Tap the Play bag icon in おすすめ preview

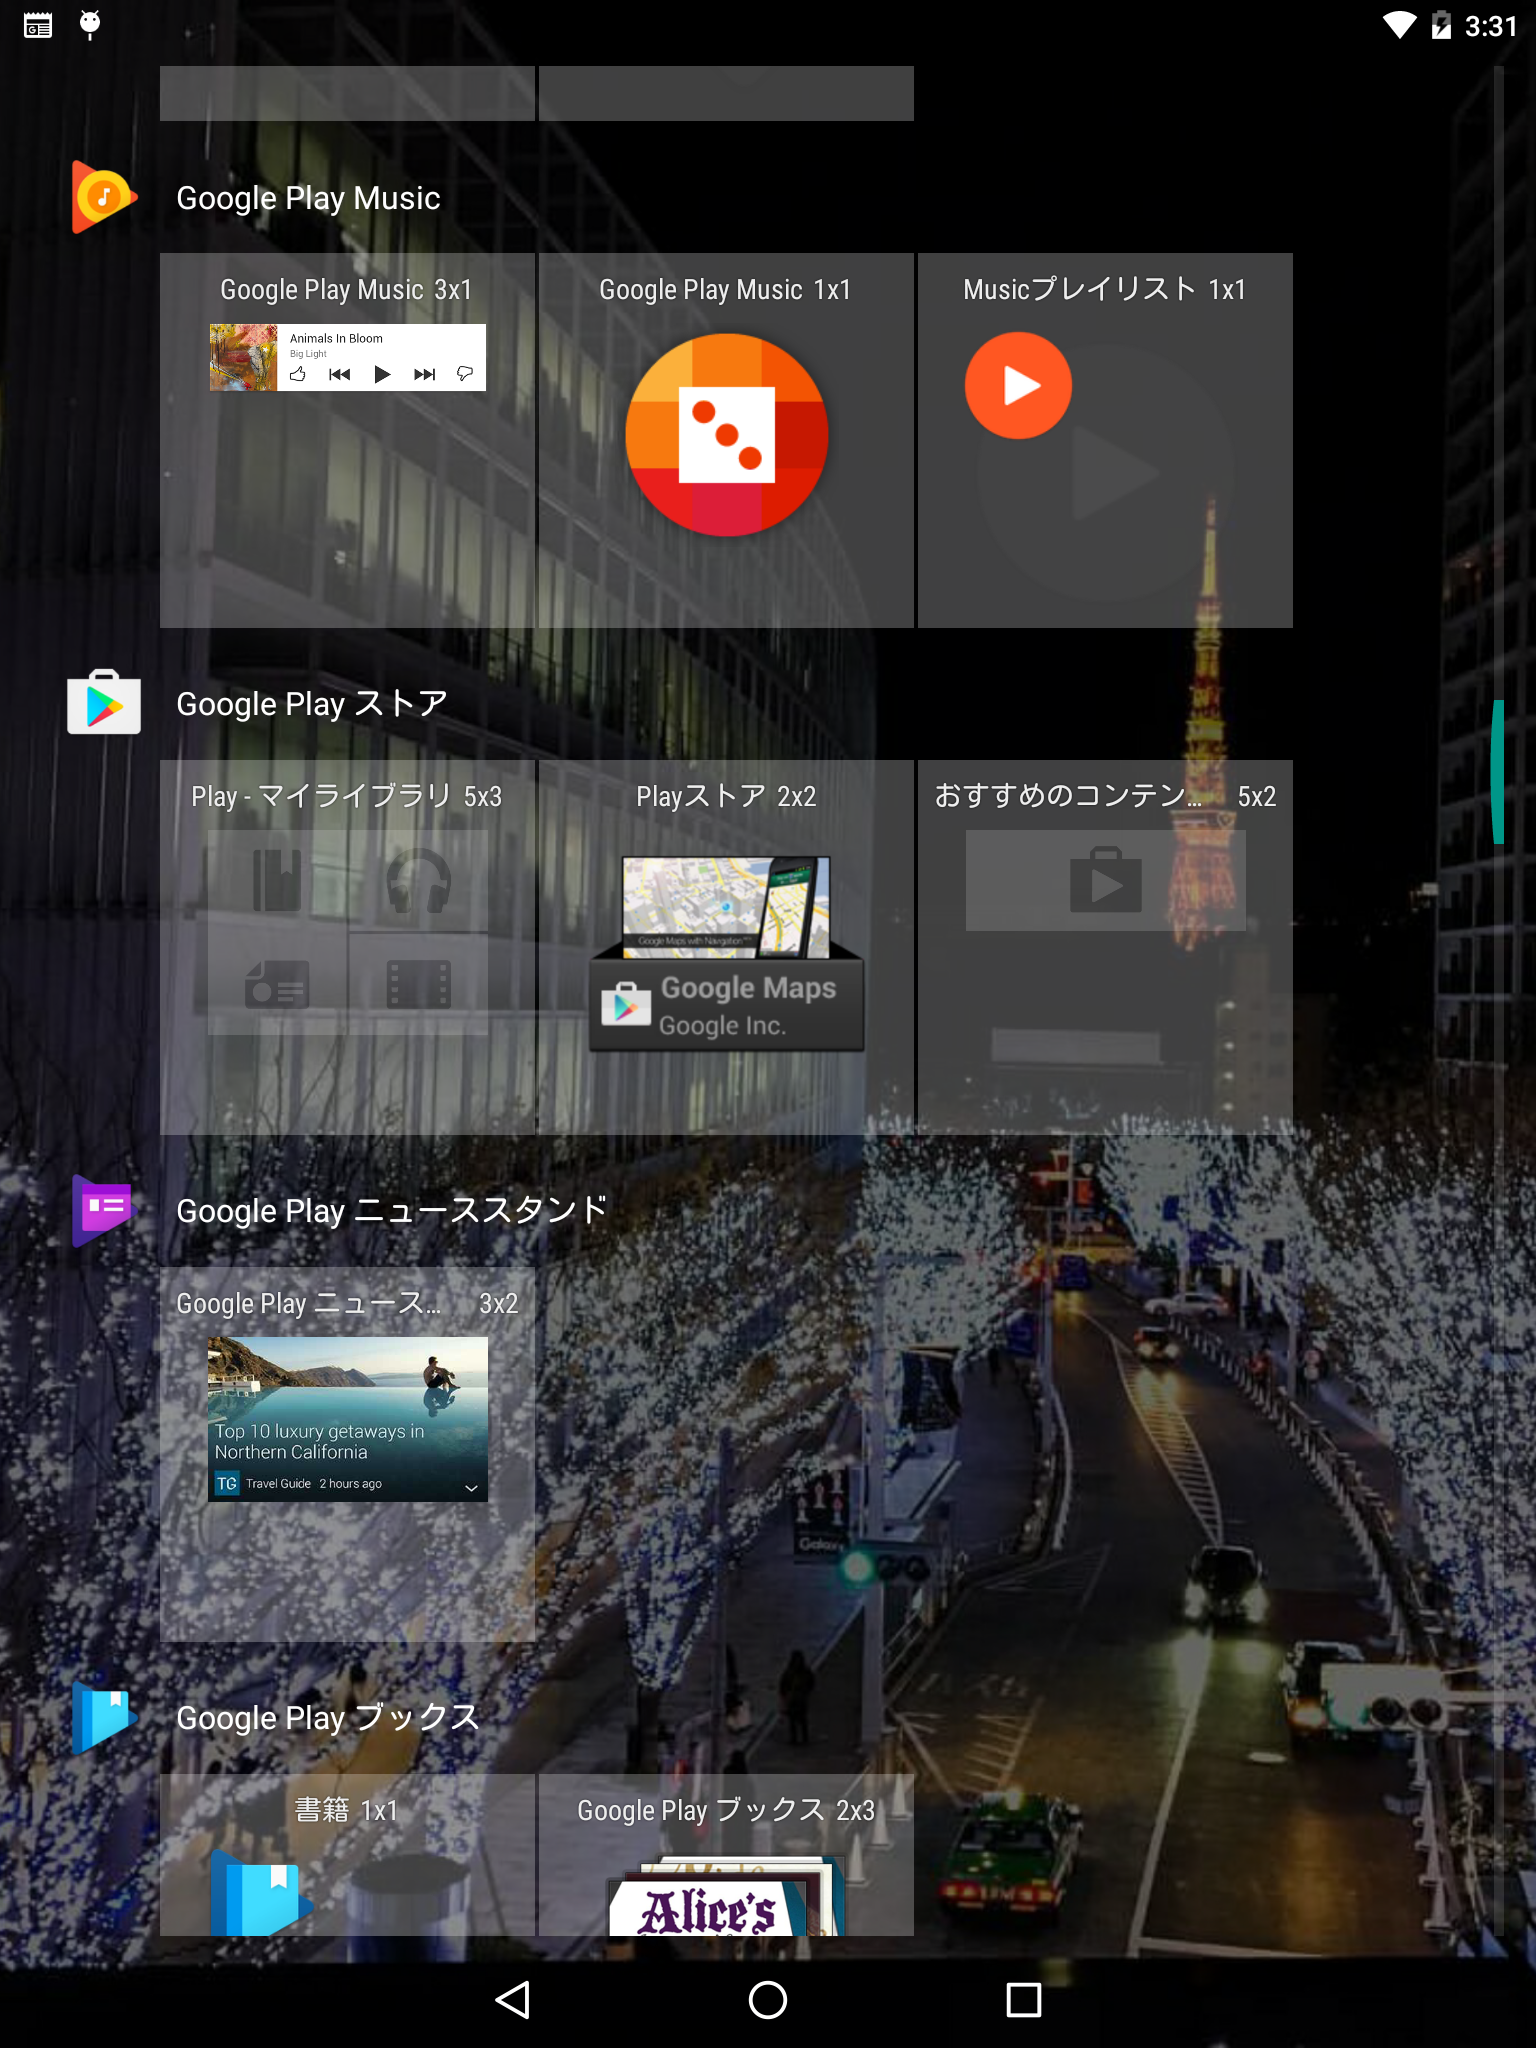coord(1105,880)
